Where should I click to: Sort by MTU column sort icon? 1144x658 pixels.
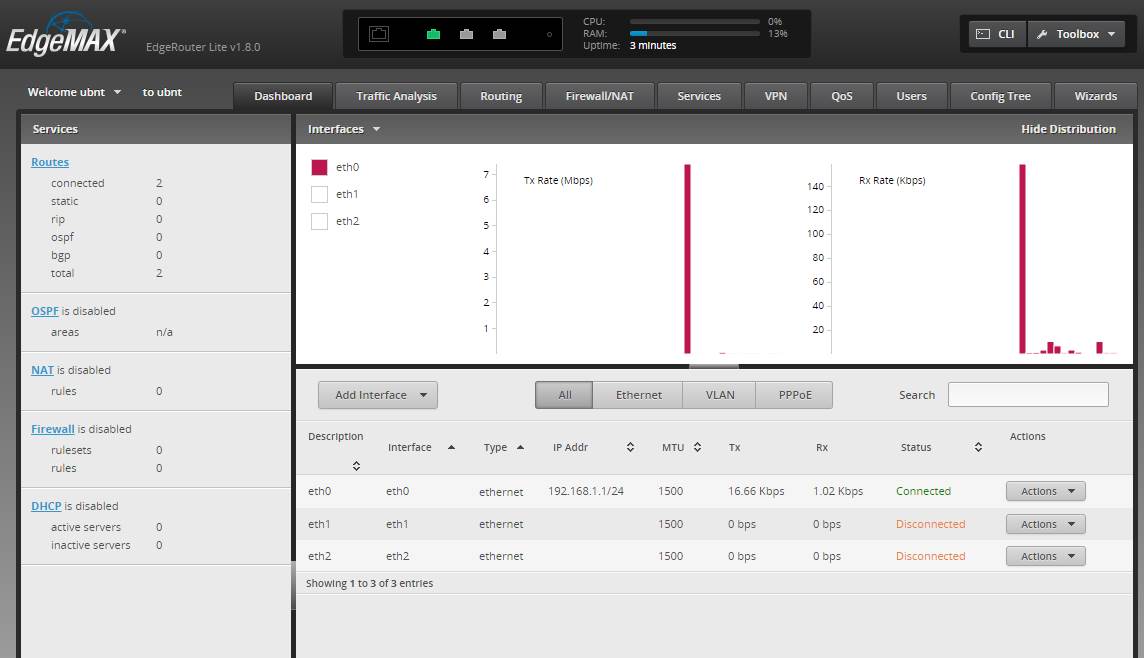click(x=697, y=448)
